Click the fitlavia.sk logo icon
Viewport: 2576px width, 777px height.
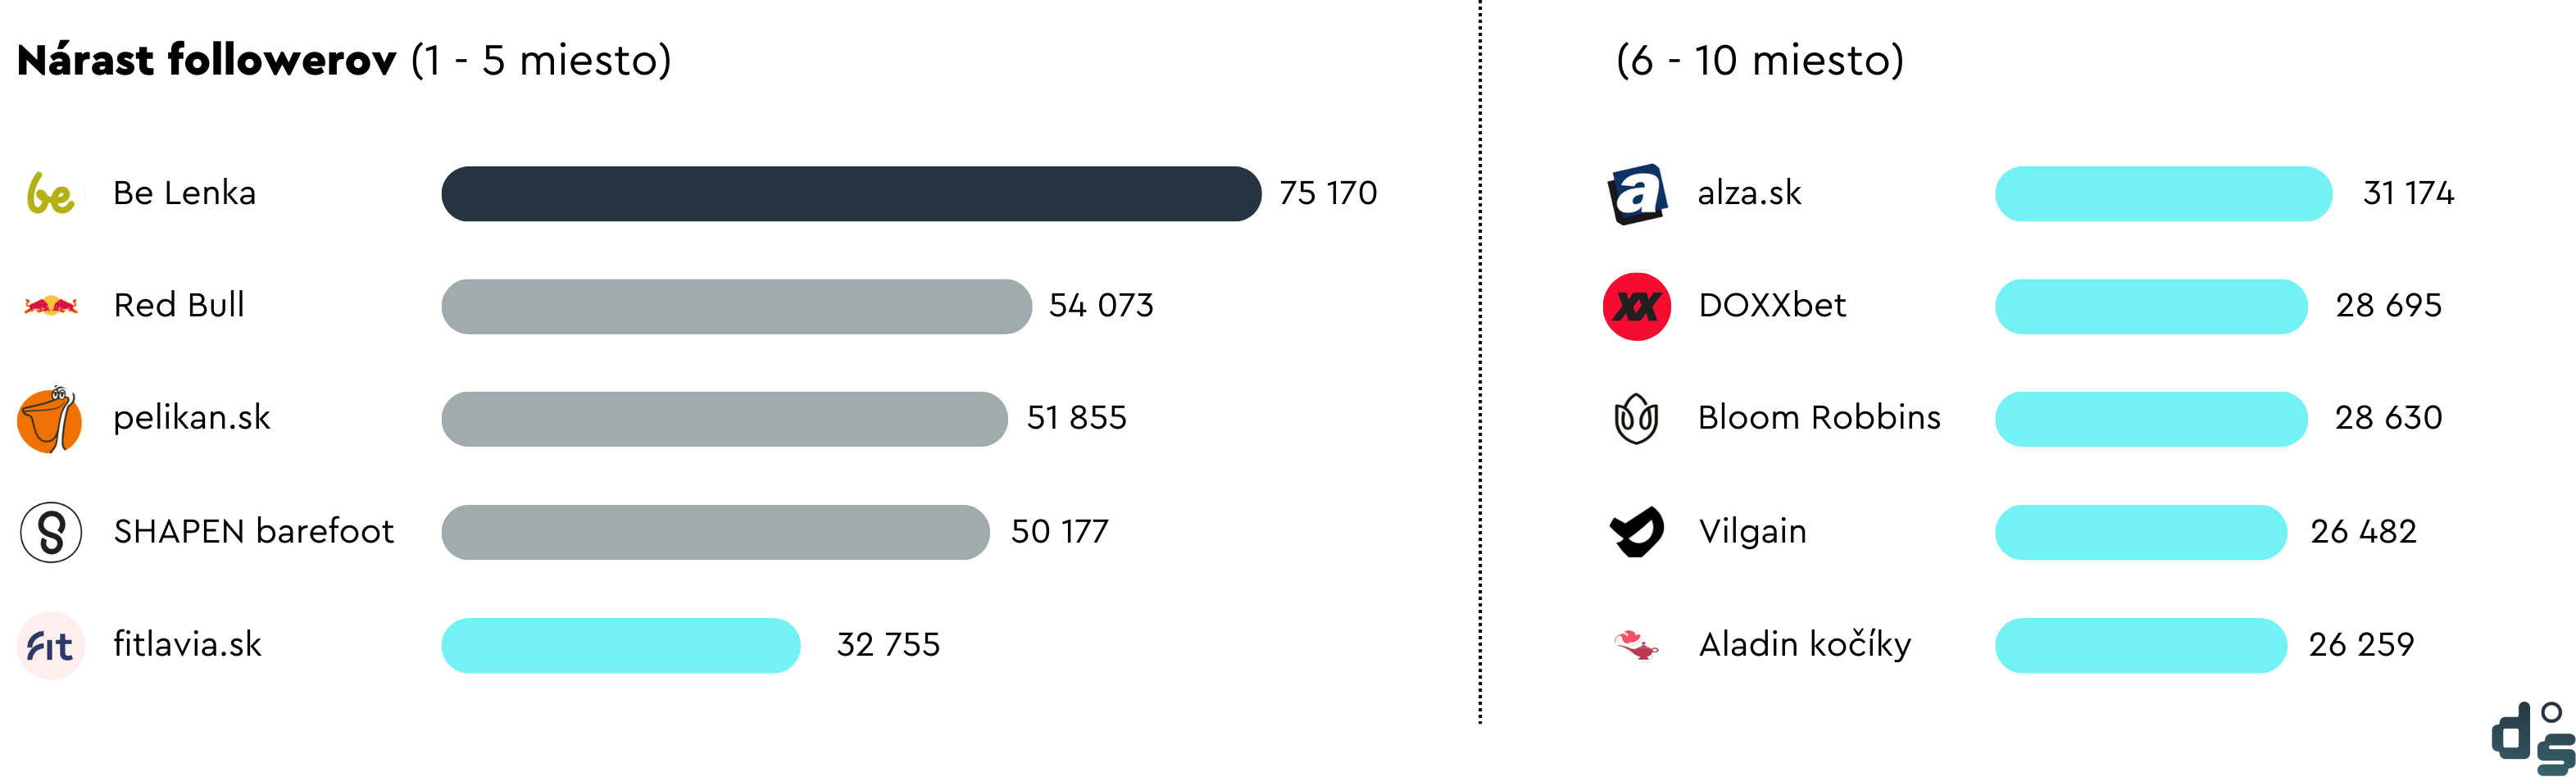pyautogui.click(x=50, y=646)
